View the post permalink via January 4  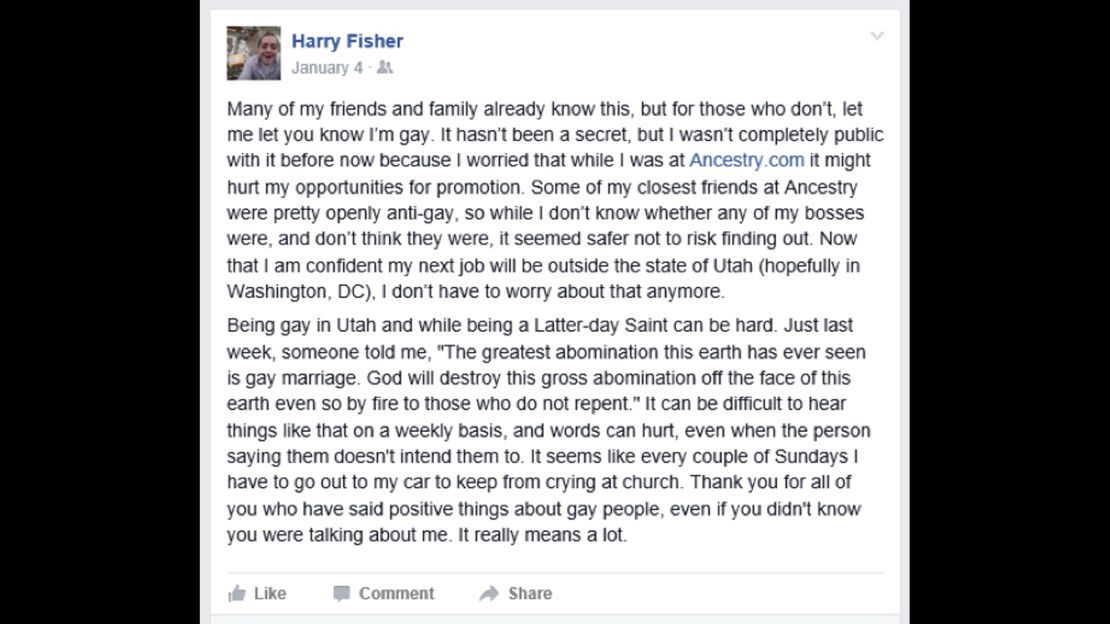(325, 68)
